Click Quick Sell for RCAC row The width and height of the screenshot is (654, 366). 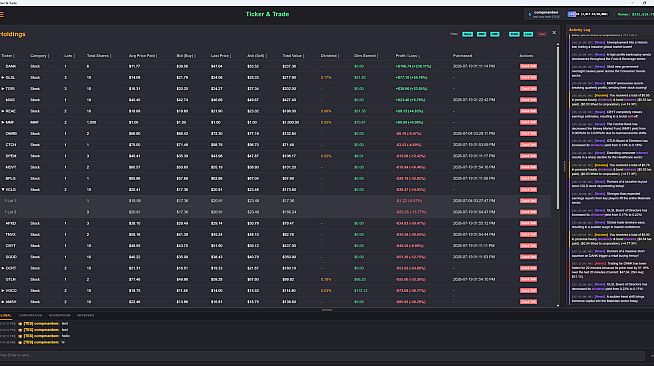click(x=528, y=111)
